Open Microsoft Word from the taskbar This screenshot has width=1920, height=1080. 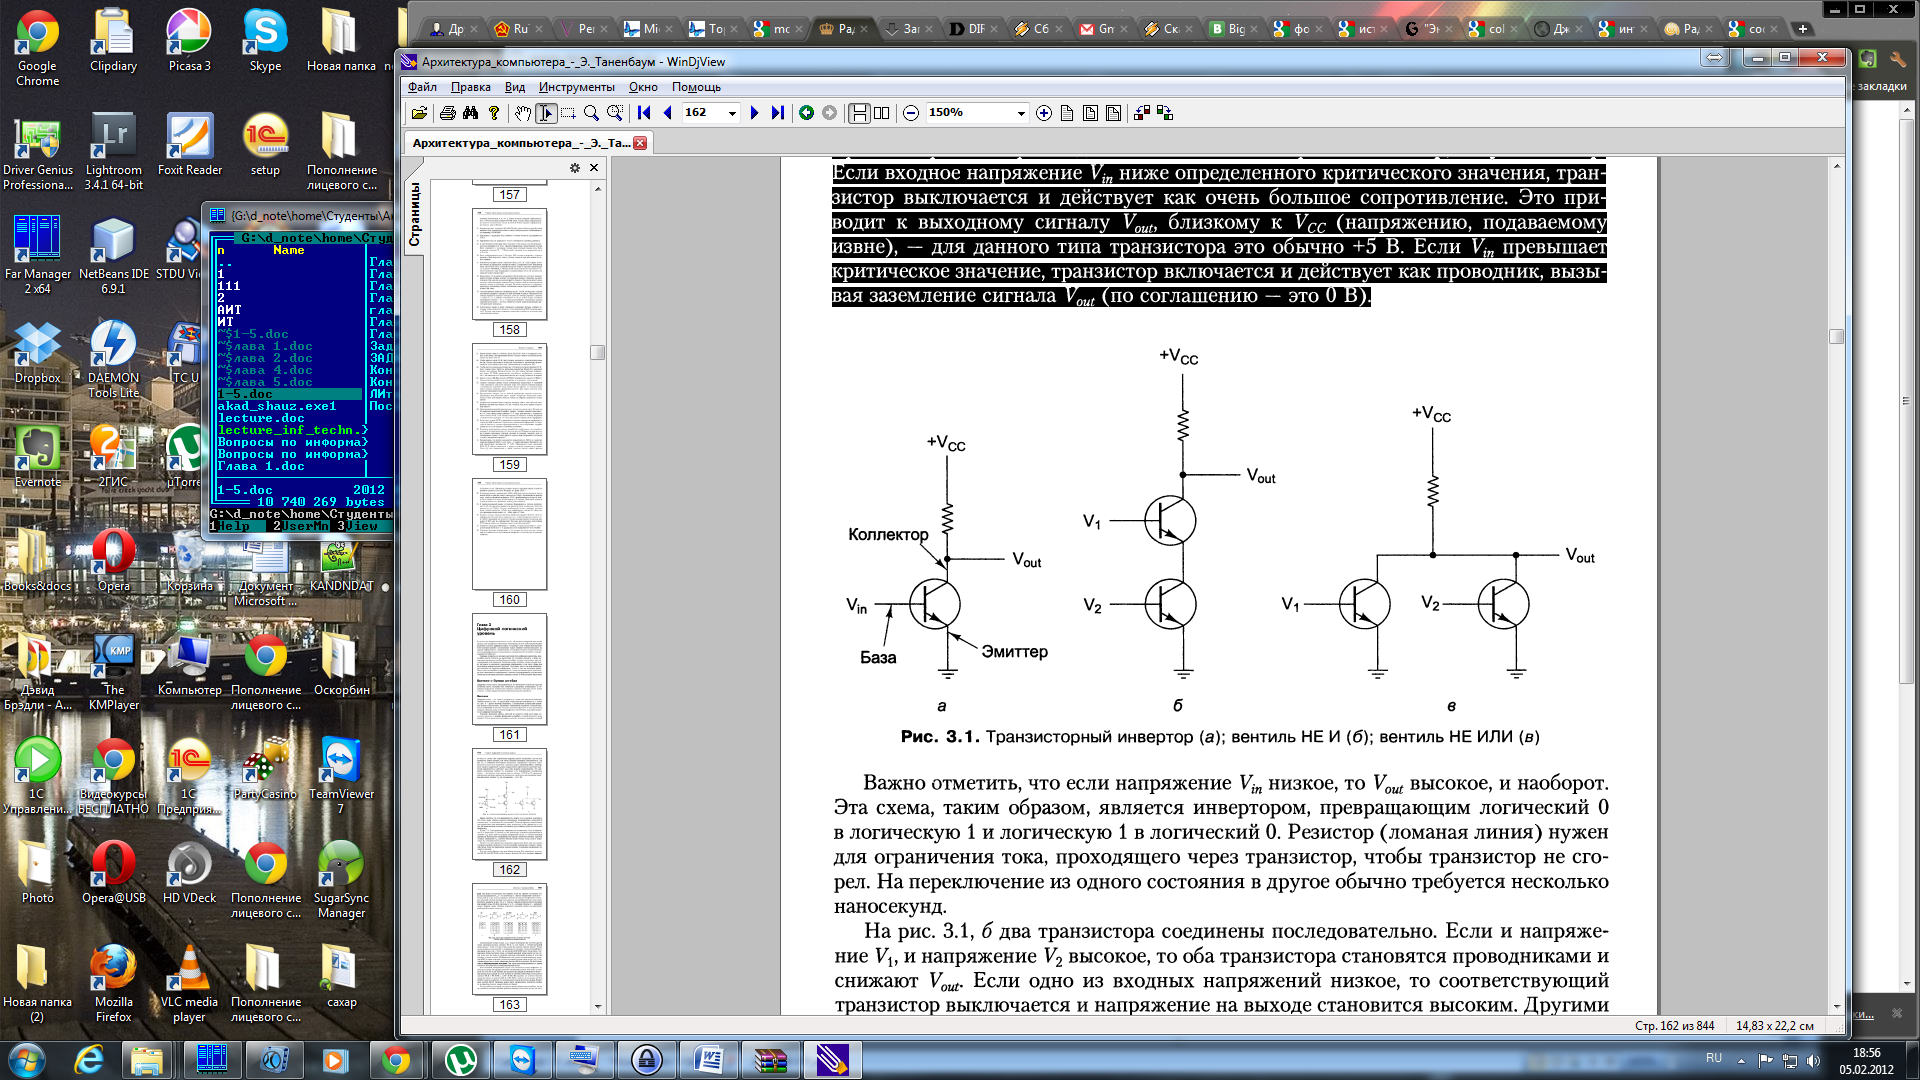709,1060
